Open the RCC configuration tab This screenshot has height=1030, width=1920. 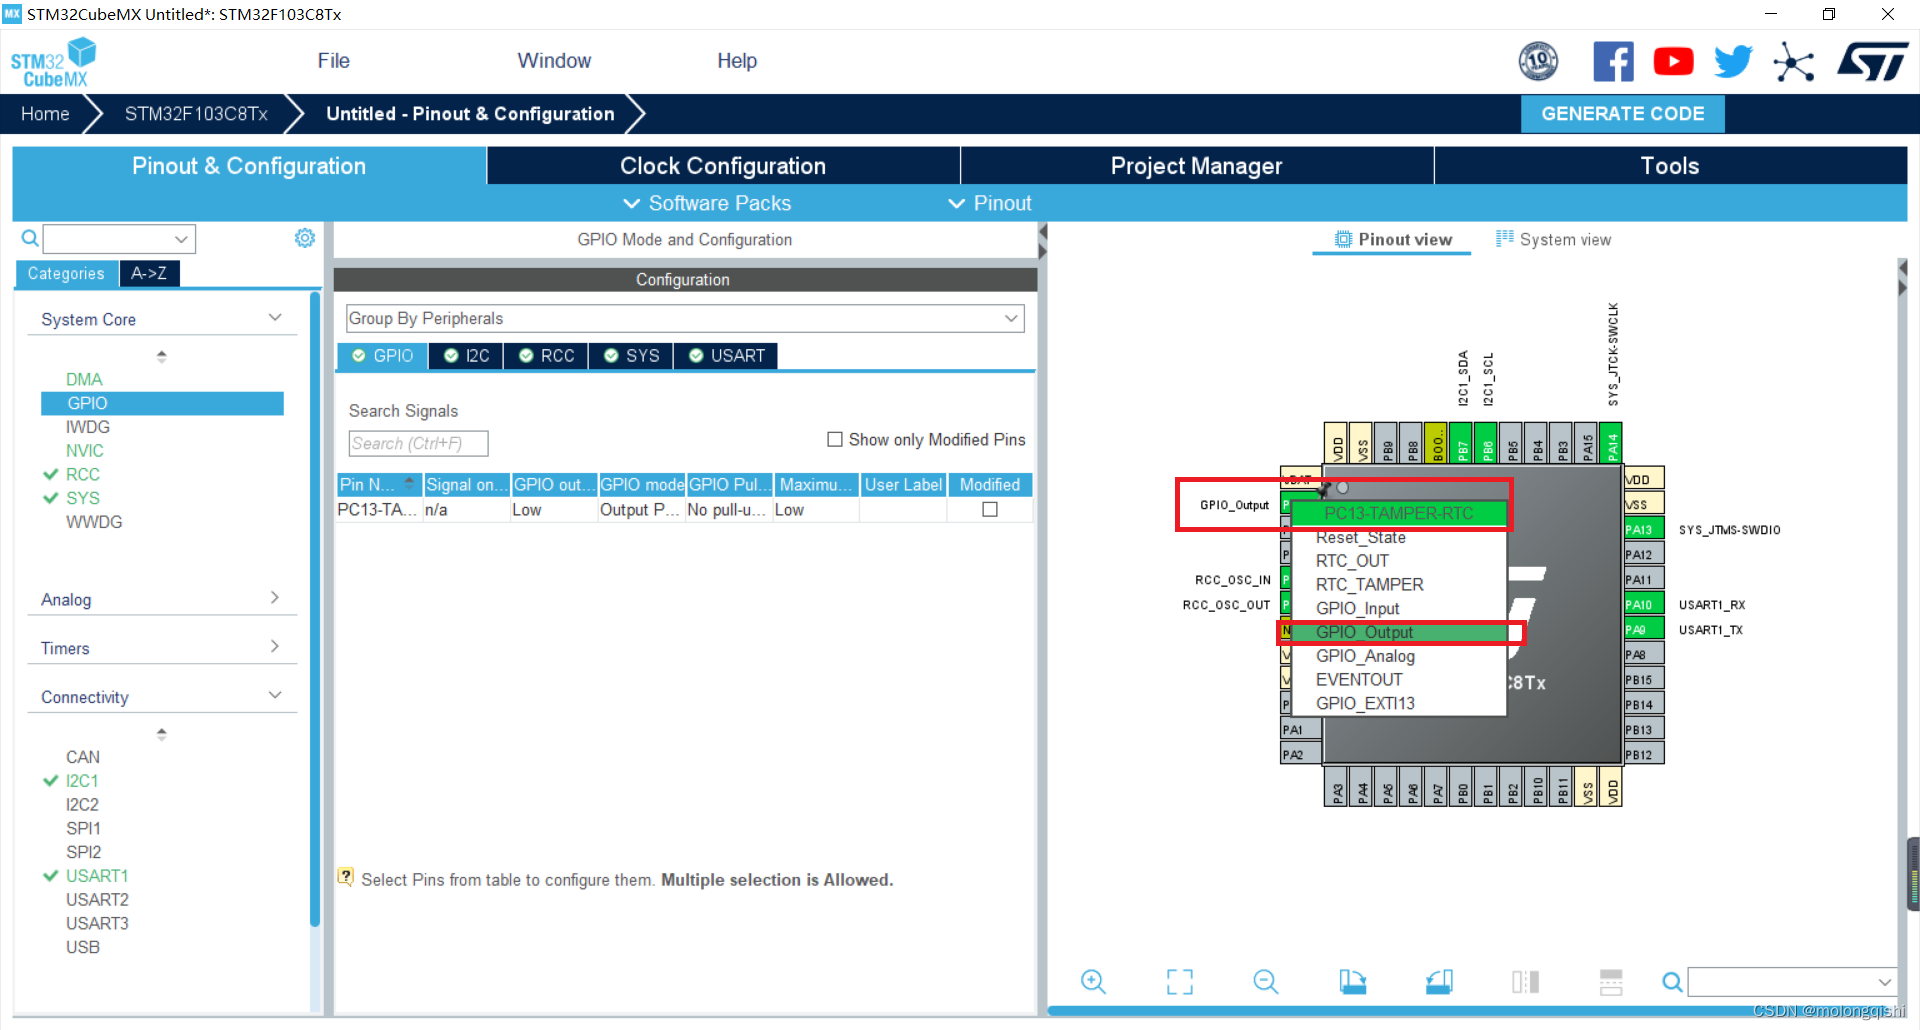(547, 356)
